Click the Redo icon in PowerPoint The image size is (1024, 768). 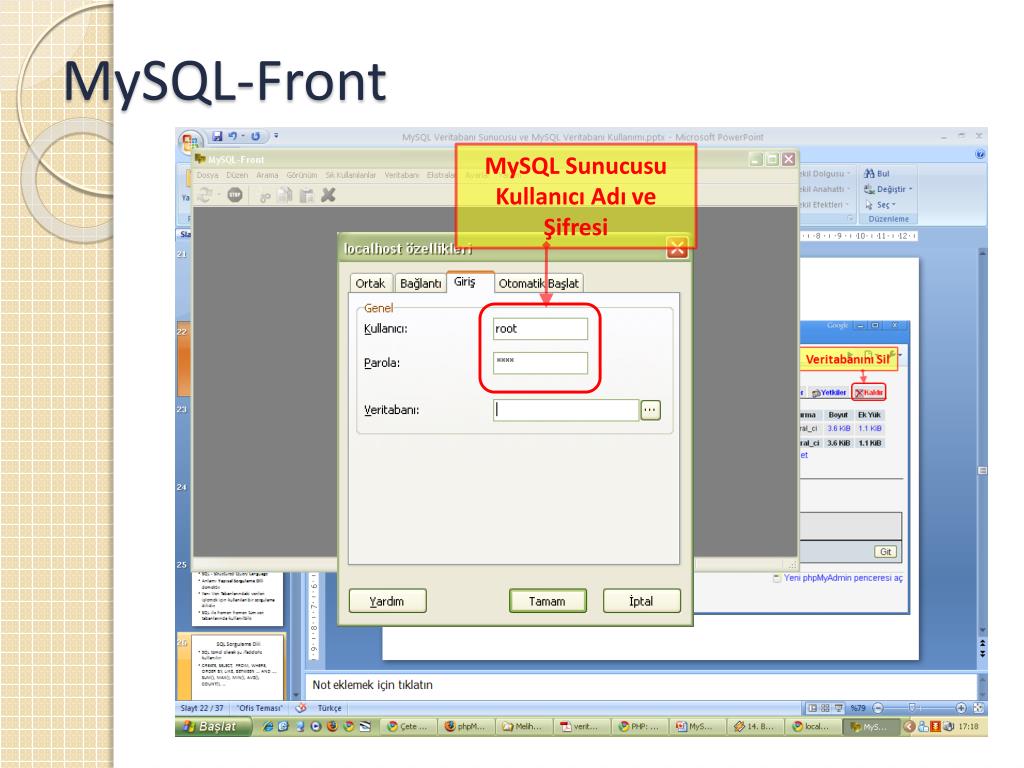(255, 136)
